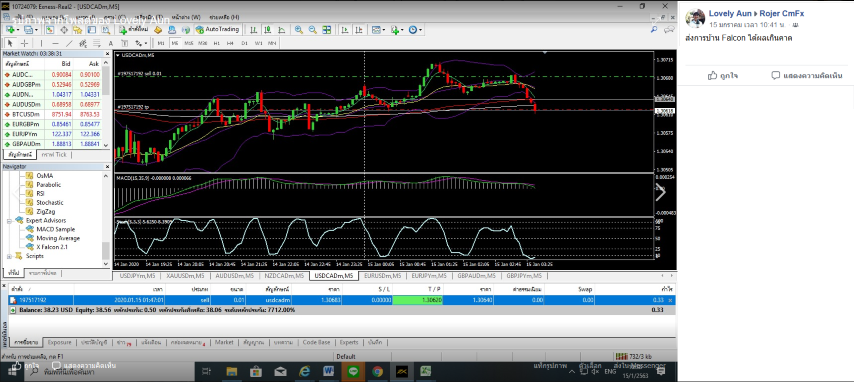
Task: Select the Crosshair tool
Action: 25,43
